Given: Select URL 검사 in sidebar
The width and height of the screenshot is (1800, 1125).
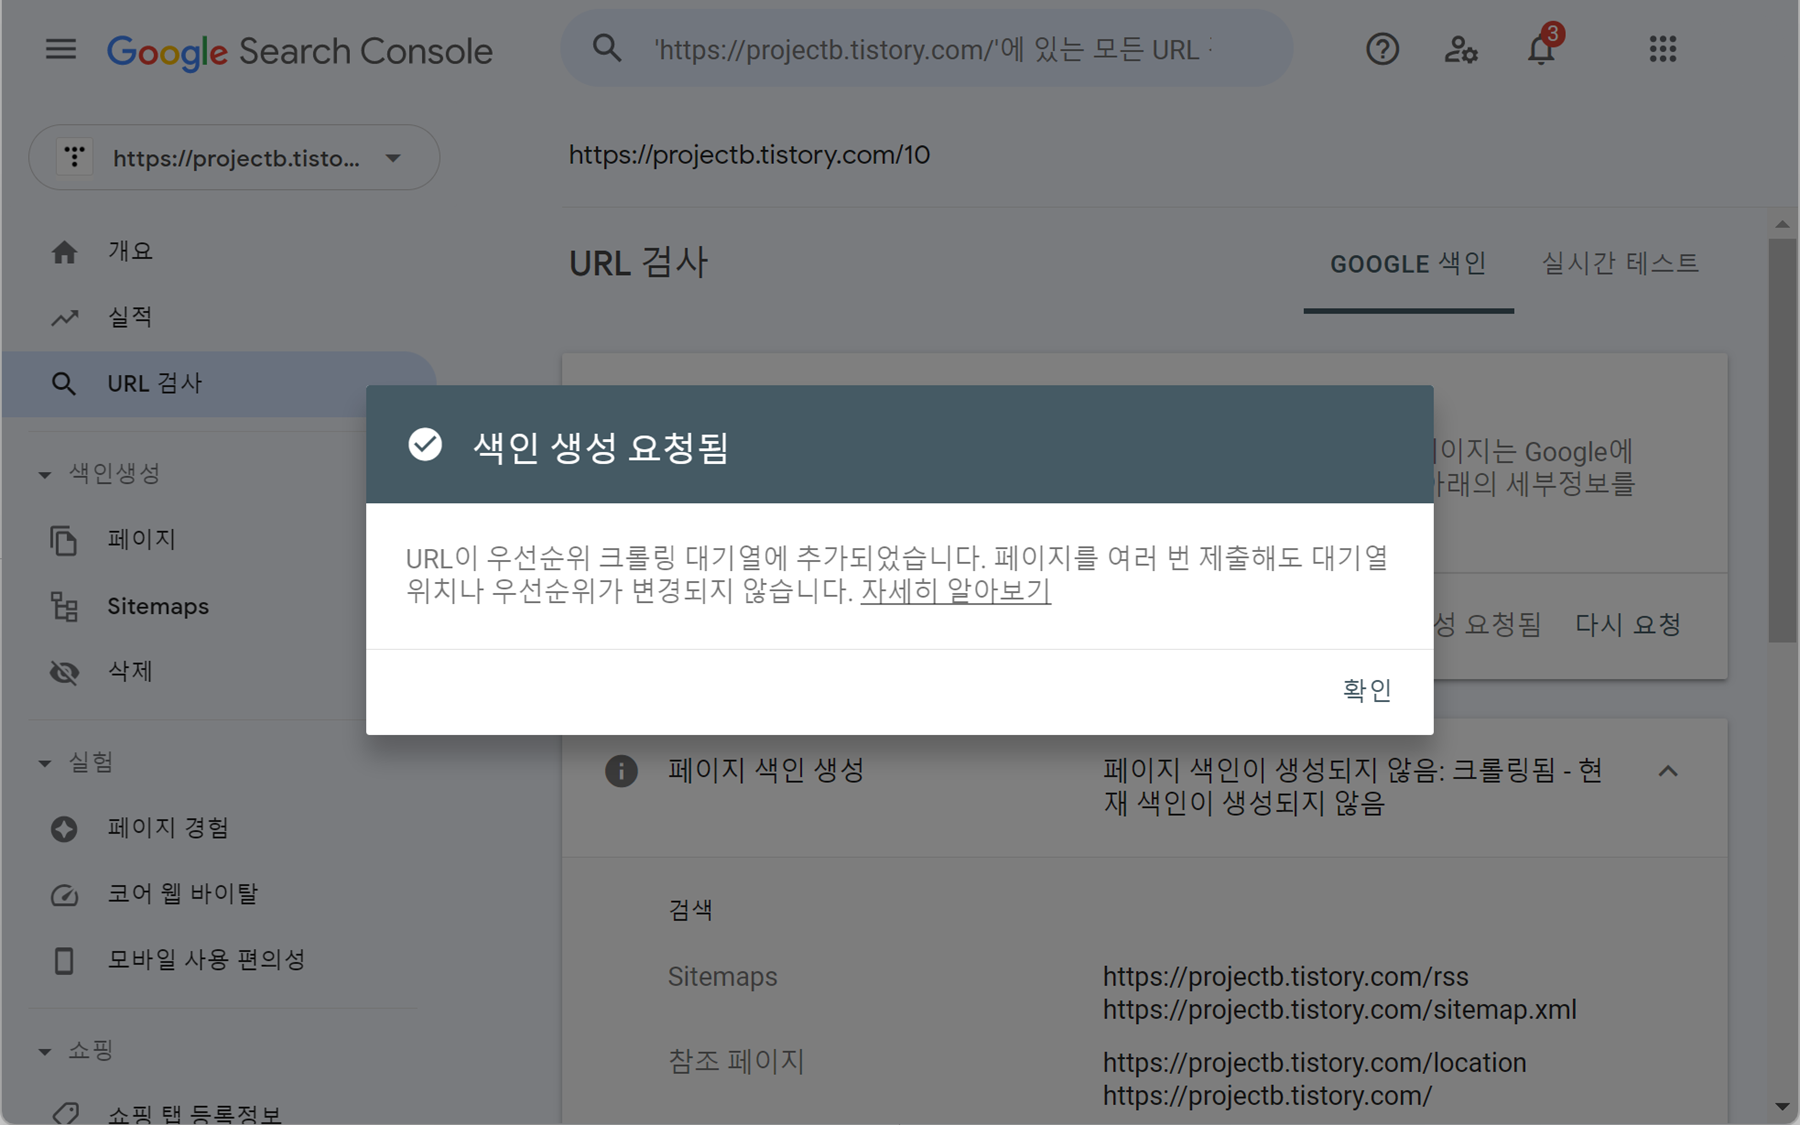Looking at the screenshot, I should click(220, 384).
